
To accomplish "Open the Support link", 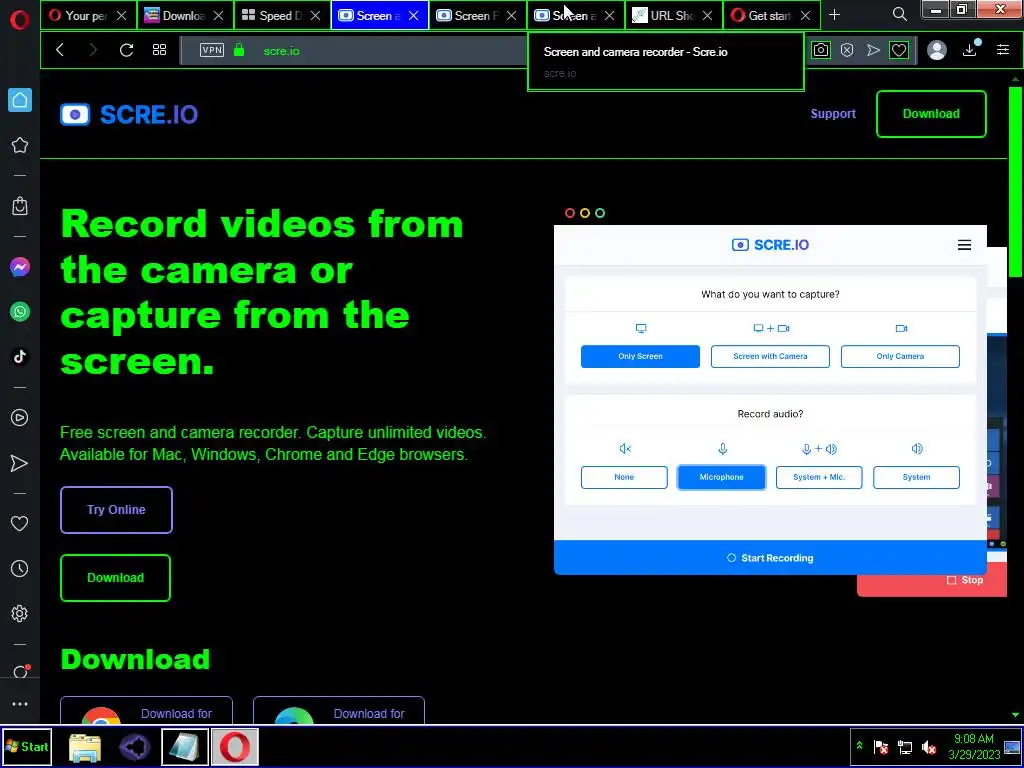I will pyautogui.click(x=833, y=114).
